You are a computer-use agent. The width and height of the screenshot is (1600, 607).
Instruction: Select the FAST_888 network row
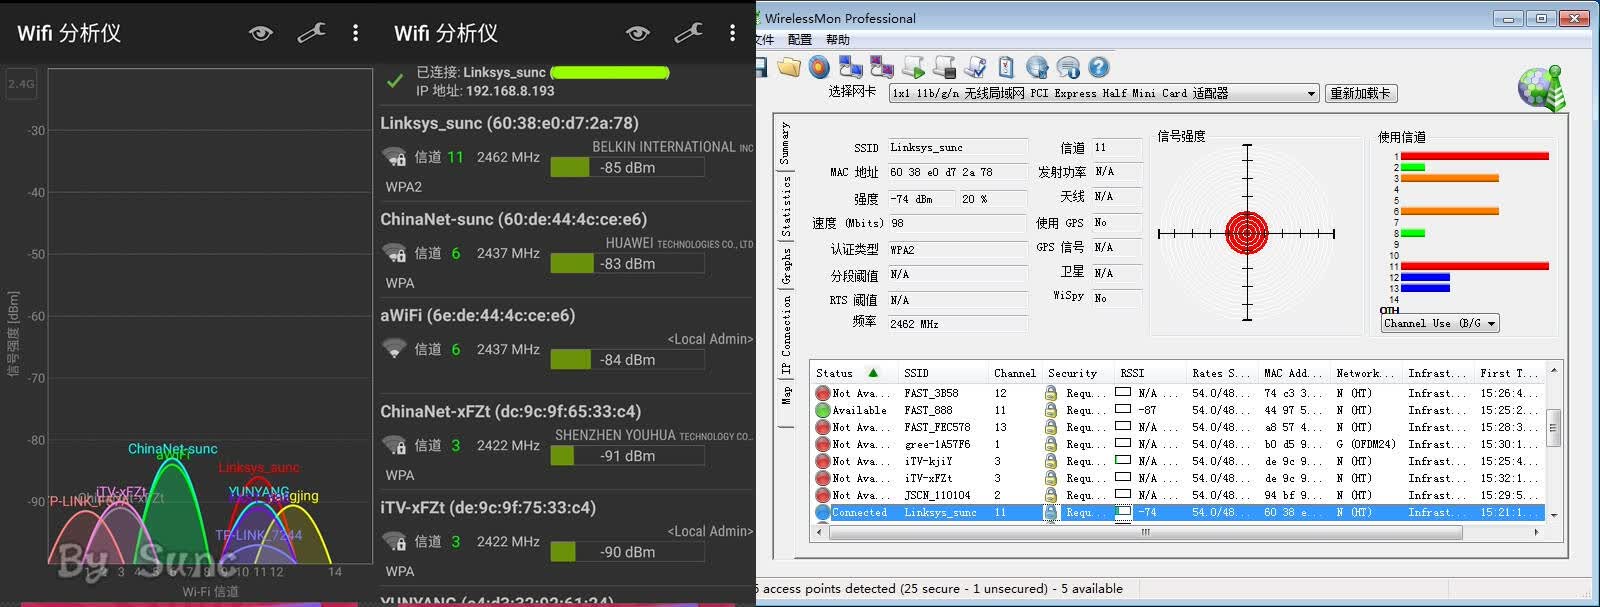1180,410
